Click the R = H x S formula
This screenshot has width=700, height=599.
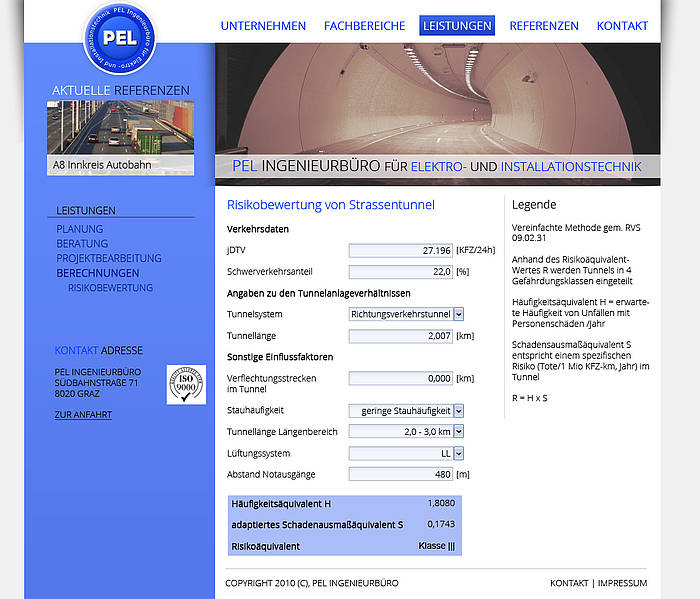(x=529, y=398)
